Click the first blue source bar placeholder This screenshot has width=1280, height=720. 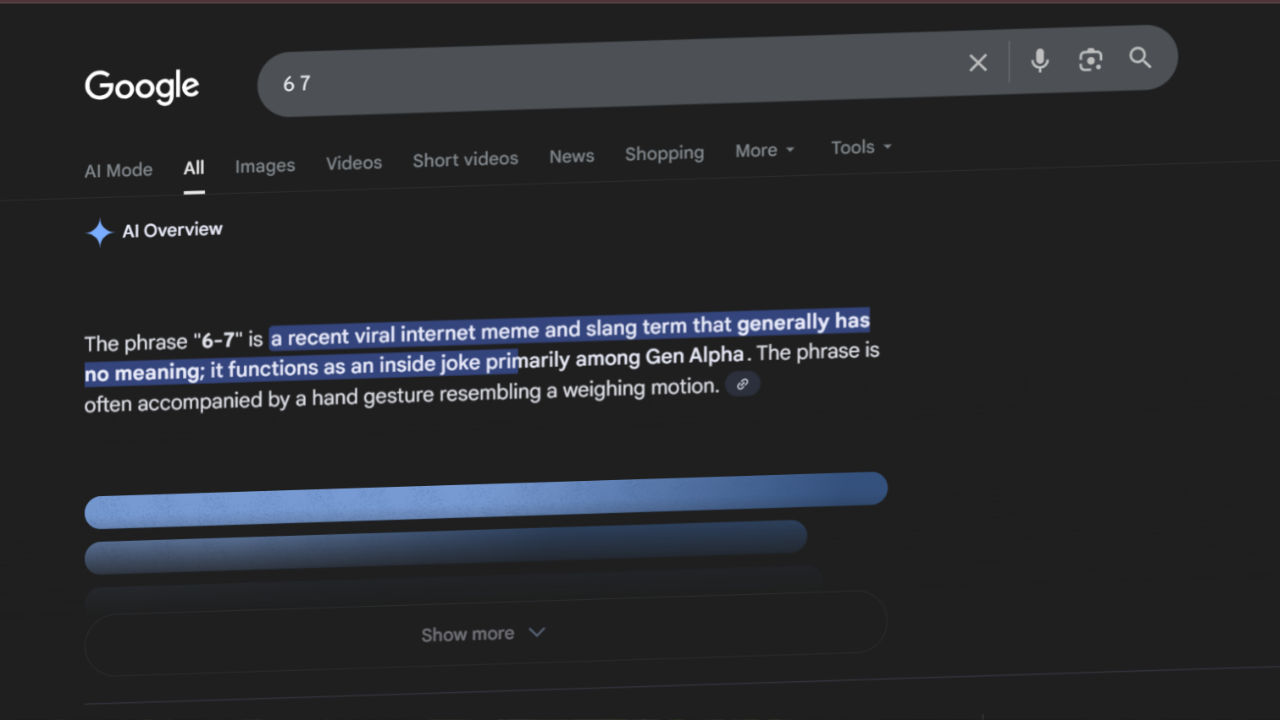(x=486, y=500)
